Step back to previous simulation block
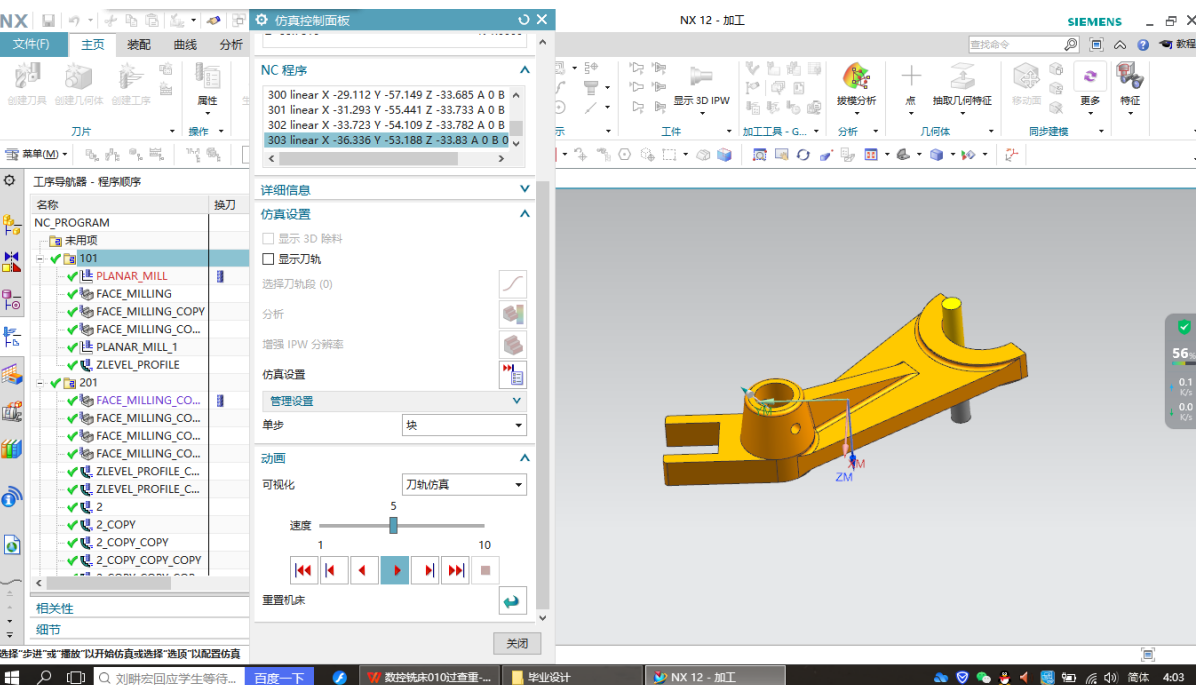This screenshot has height=685, width=1196. (333, 571)
